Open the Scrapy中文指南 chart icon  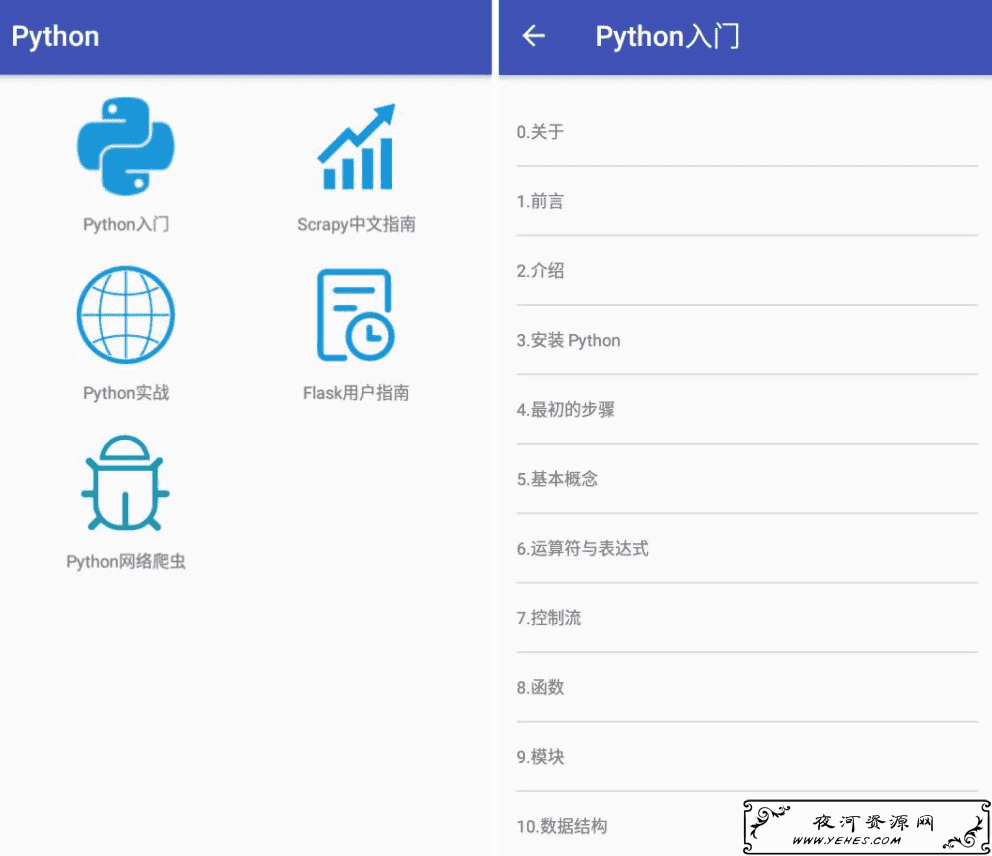pos(356,146)
